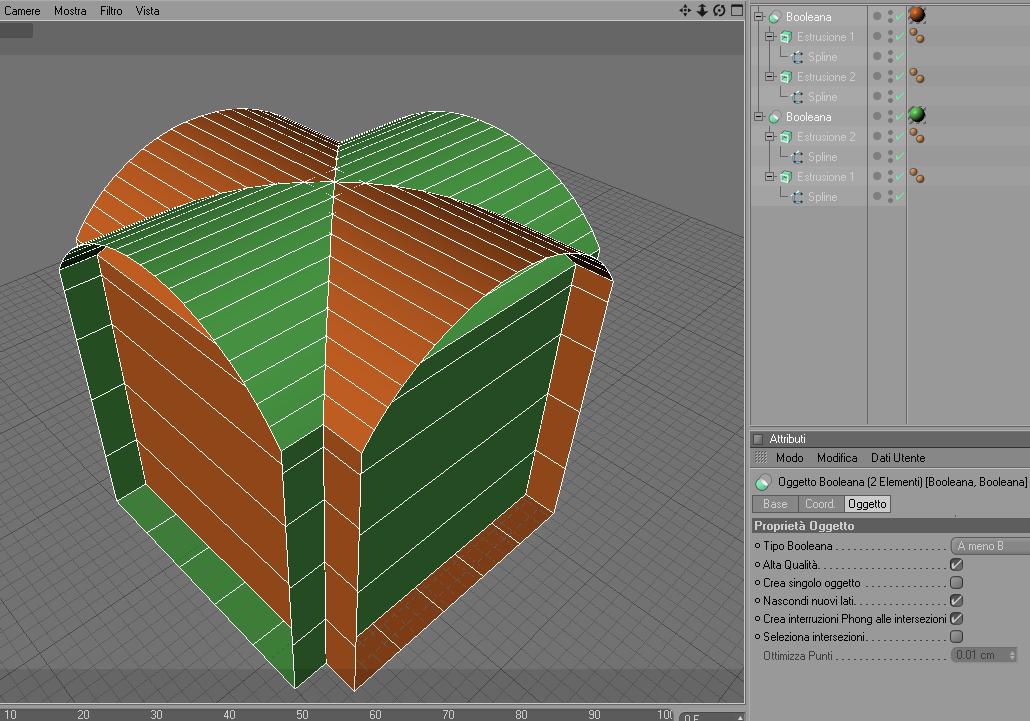Disable the Alta Qualità checkbox
This screenshot has width=1030, height=721.
pos(956,564)
